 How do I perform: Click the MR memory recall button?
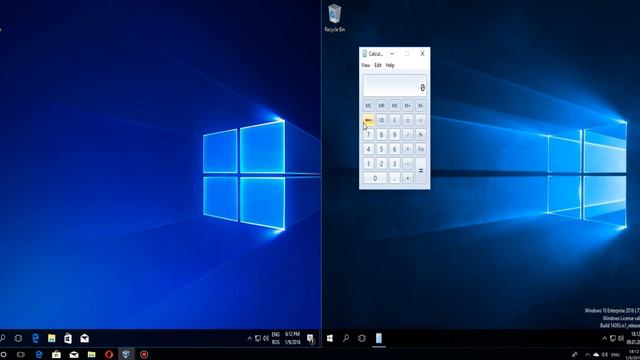point(381,106)
